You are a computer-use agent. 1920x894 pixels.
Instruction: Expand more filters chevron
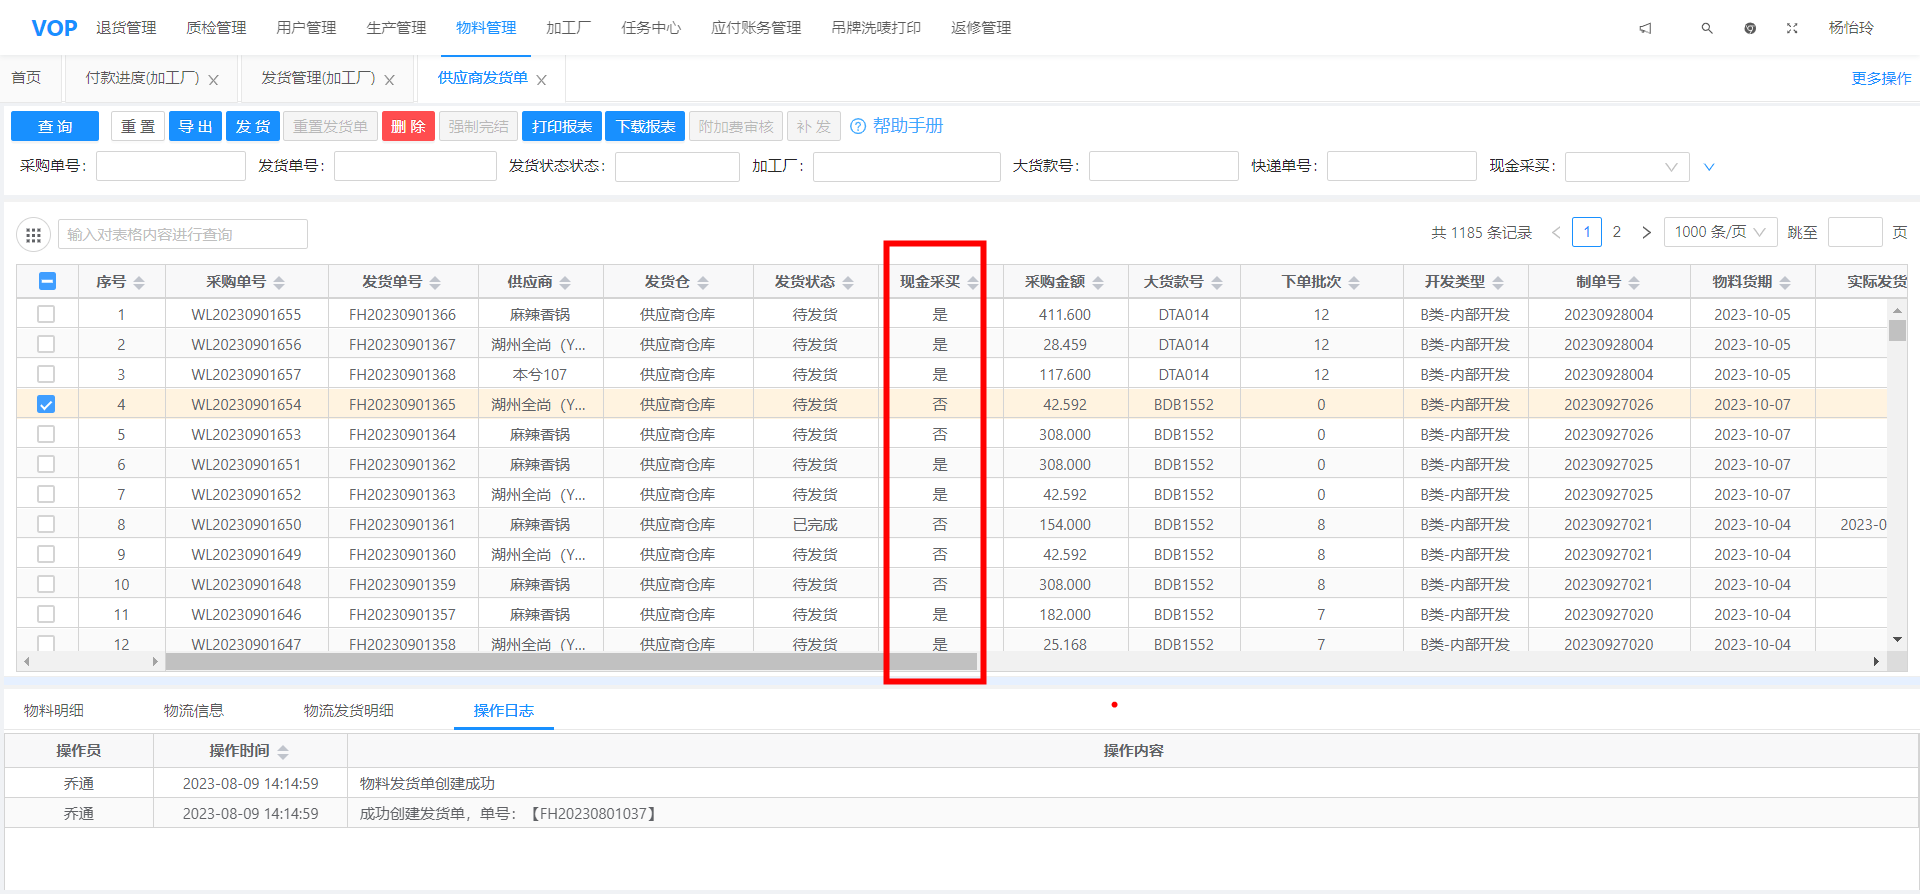(x=1709, y=167)
